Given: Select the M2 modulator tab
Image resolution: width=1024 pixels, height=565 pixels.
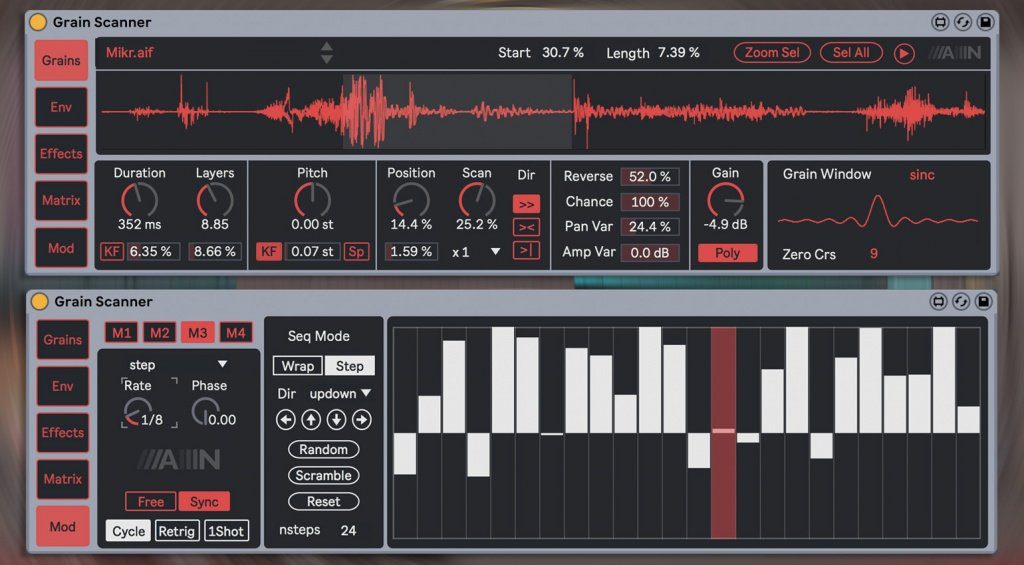Looking at the screenshot, I should click(x=159, y=333).
